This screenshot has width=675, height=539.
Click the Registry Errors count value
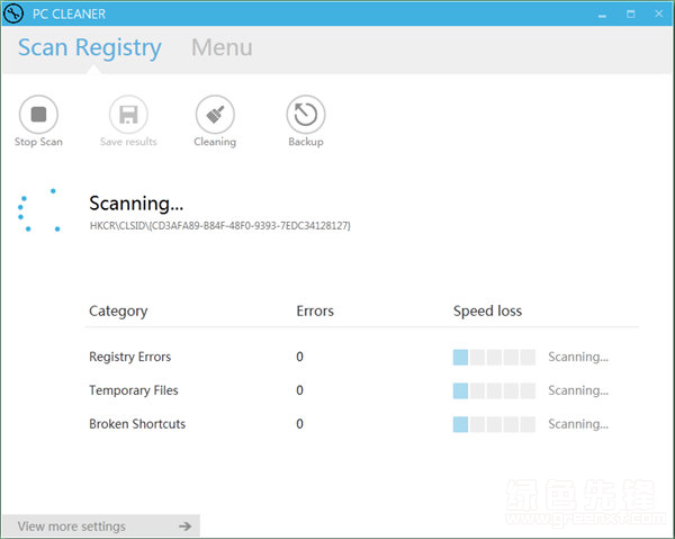click(x=300, y=356)
